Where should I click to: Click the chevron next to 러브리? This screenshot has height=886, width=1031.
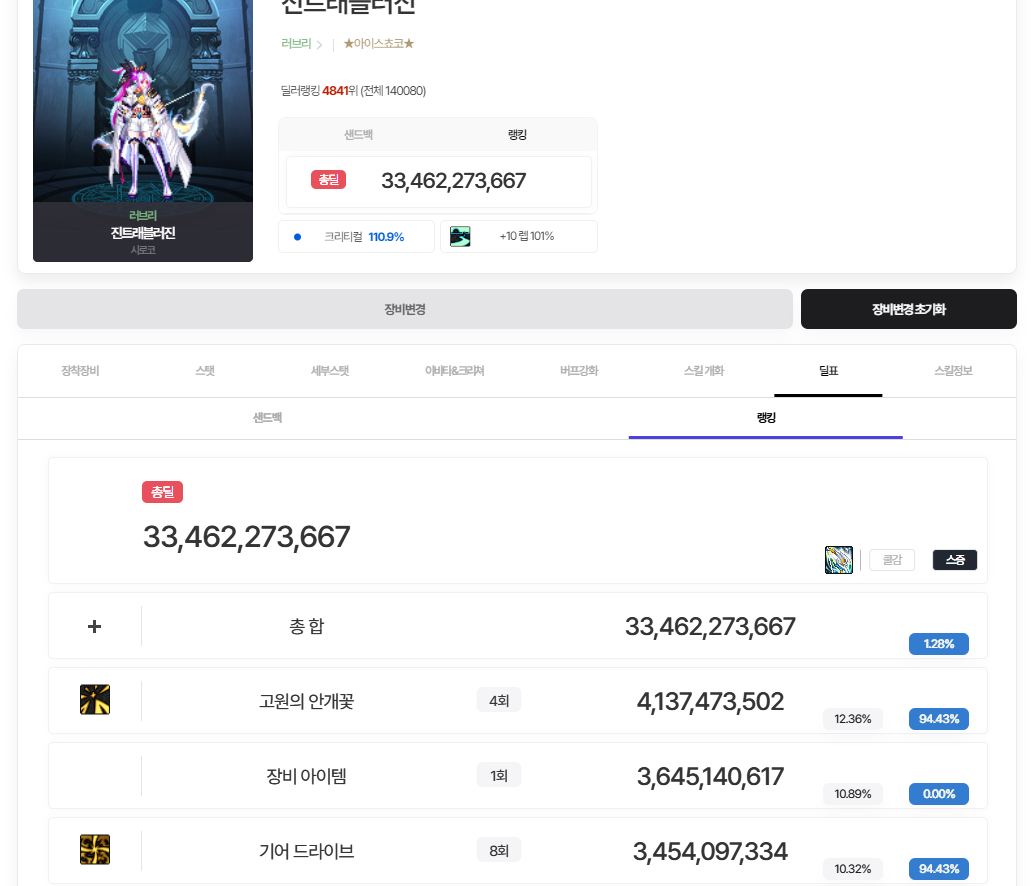319,44
